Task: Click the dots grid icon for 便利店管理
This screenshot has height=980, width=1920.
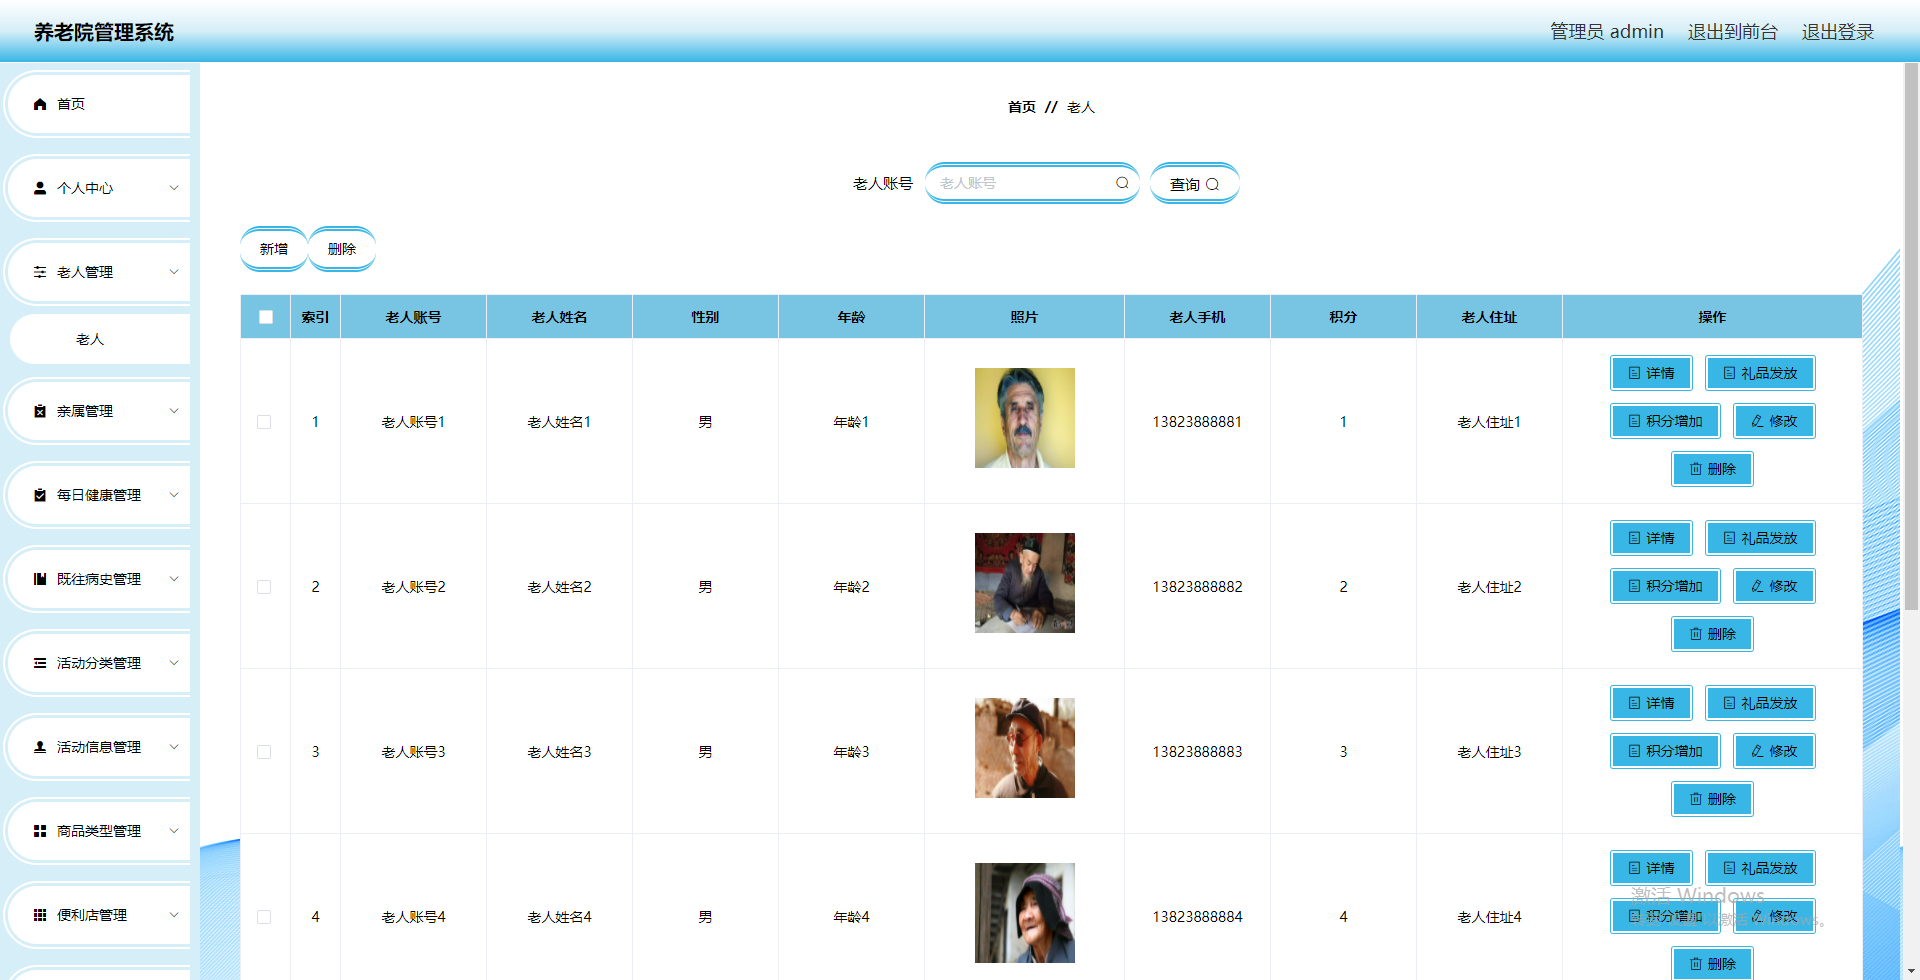Action: pos(40,915)
